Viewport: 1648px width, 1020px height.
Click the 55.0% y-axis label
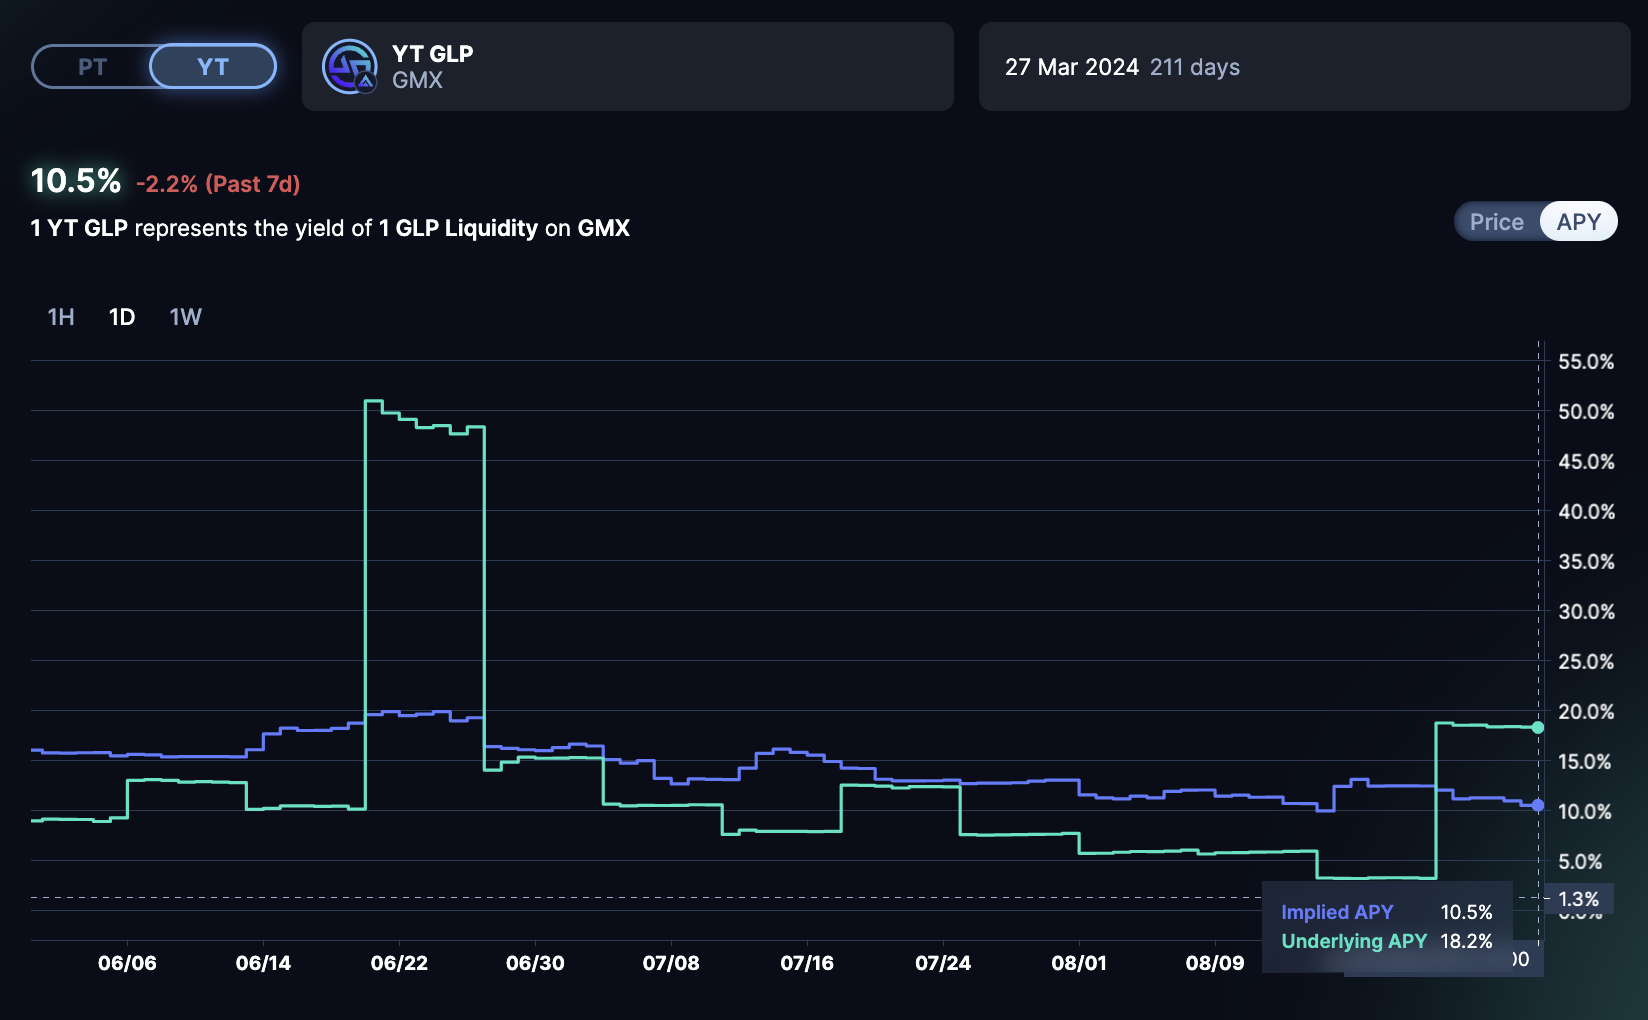pyautogui.click(x=1586, y=362)
